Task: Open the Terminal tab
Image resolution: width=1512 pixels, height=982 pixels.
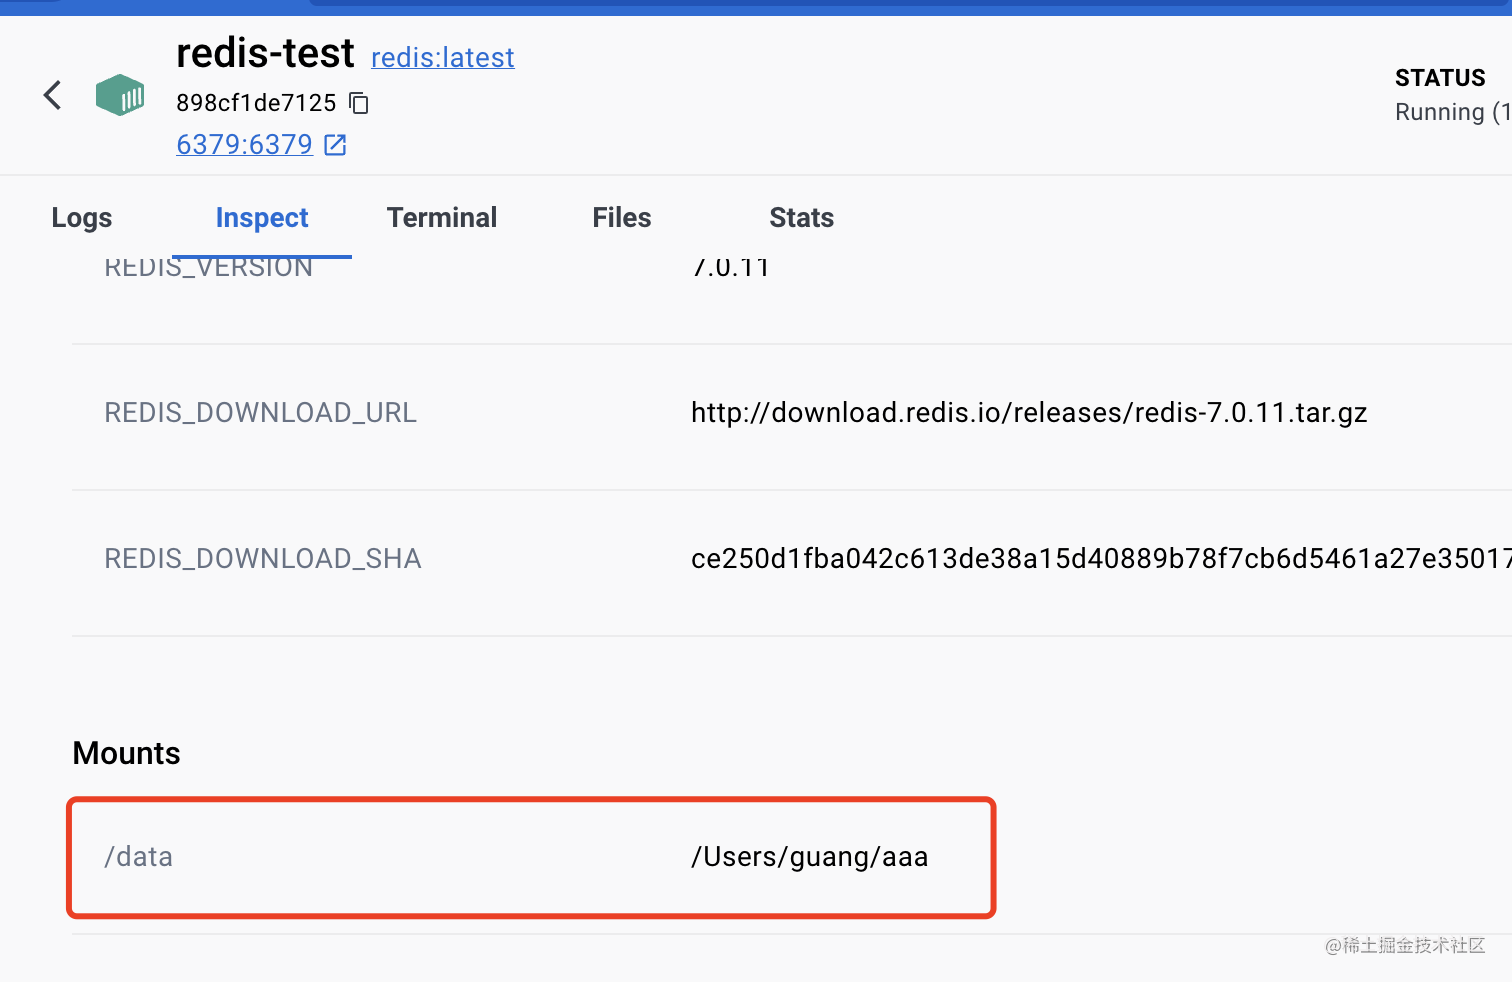Action: coord(442,218)
